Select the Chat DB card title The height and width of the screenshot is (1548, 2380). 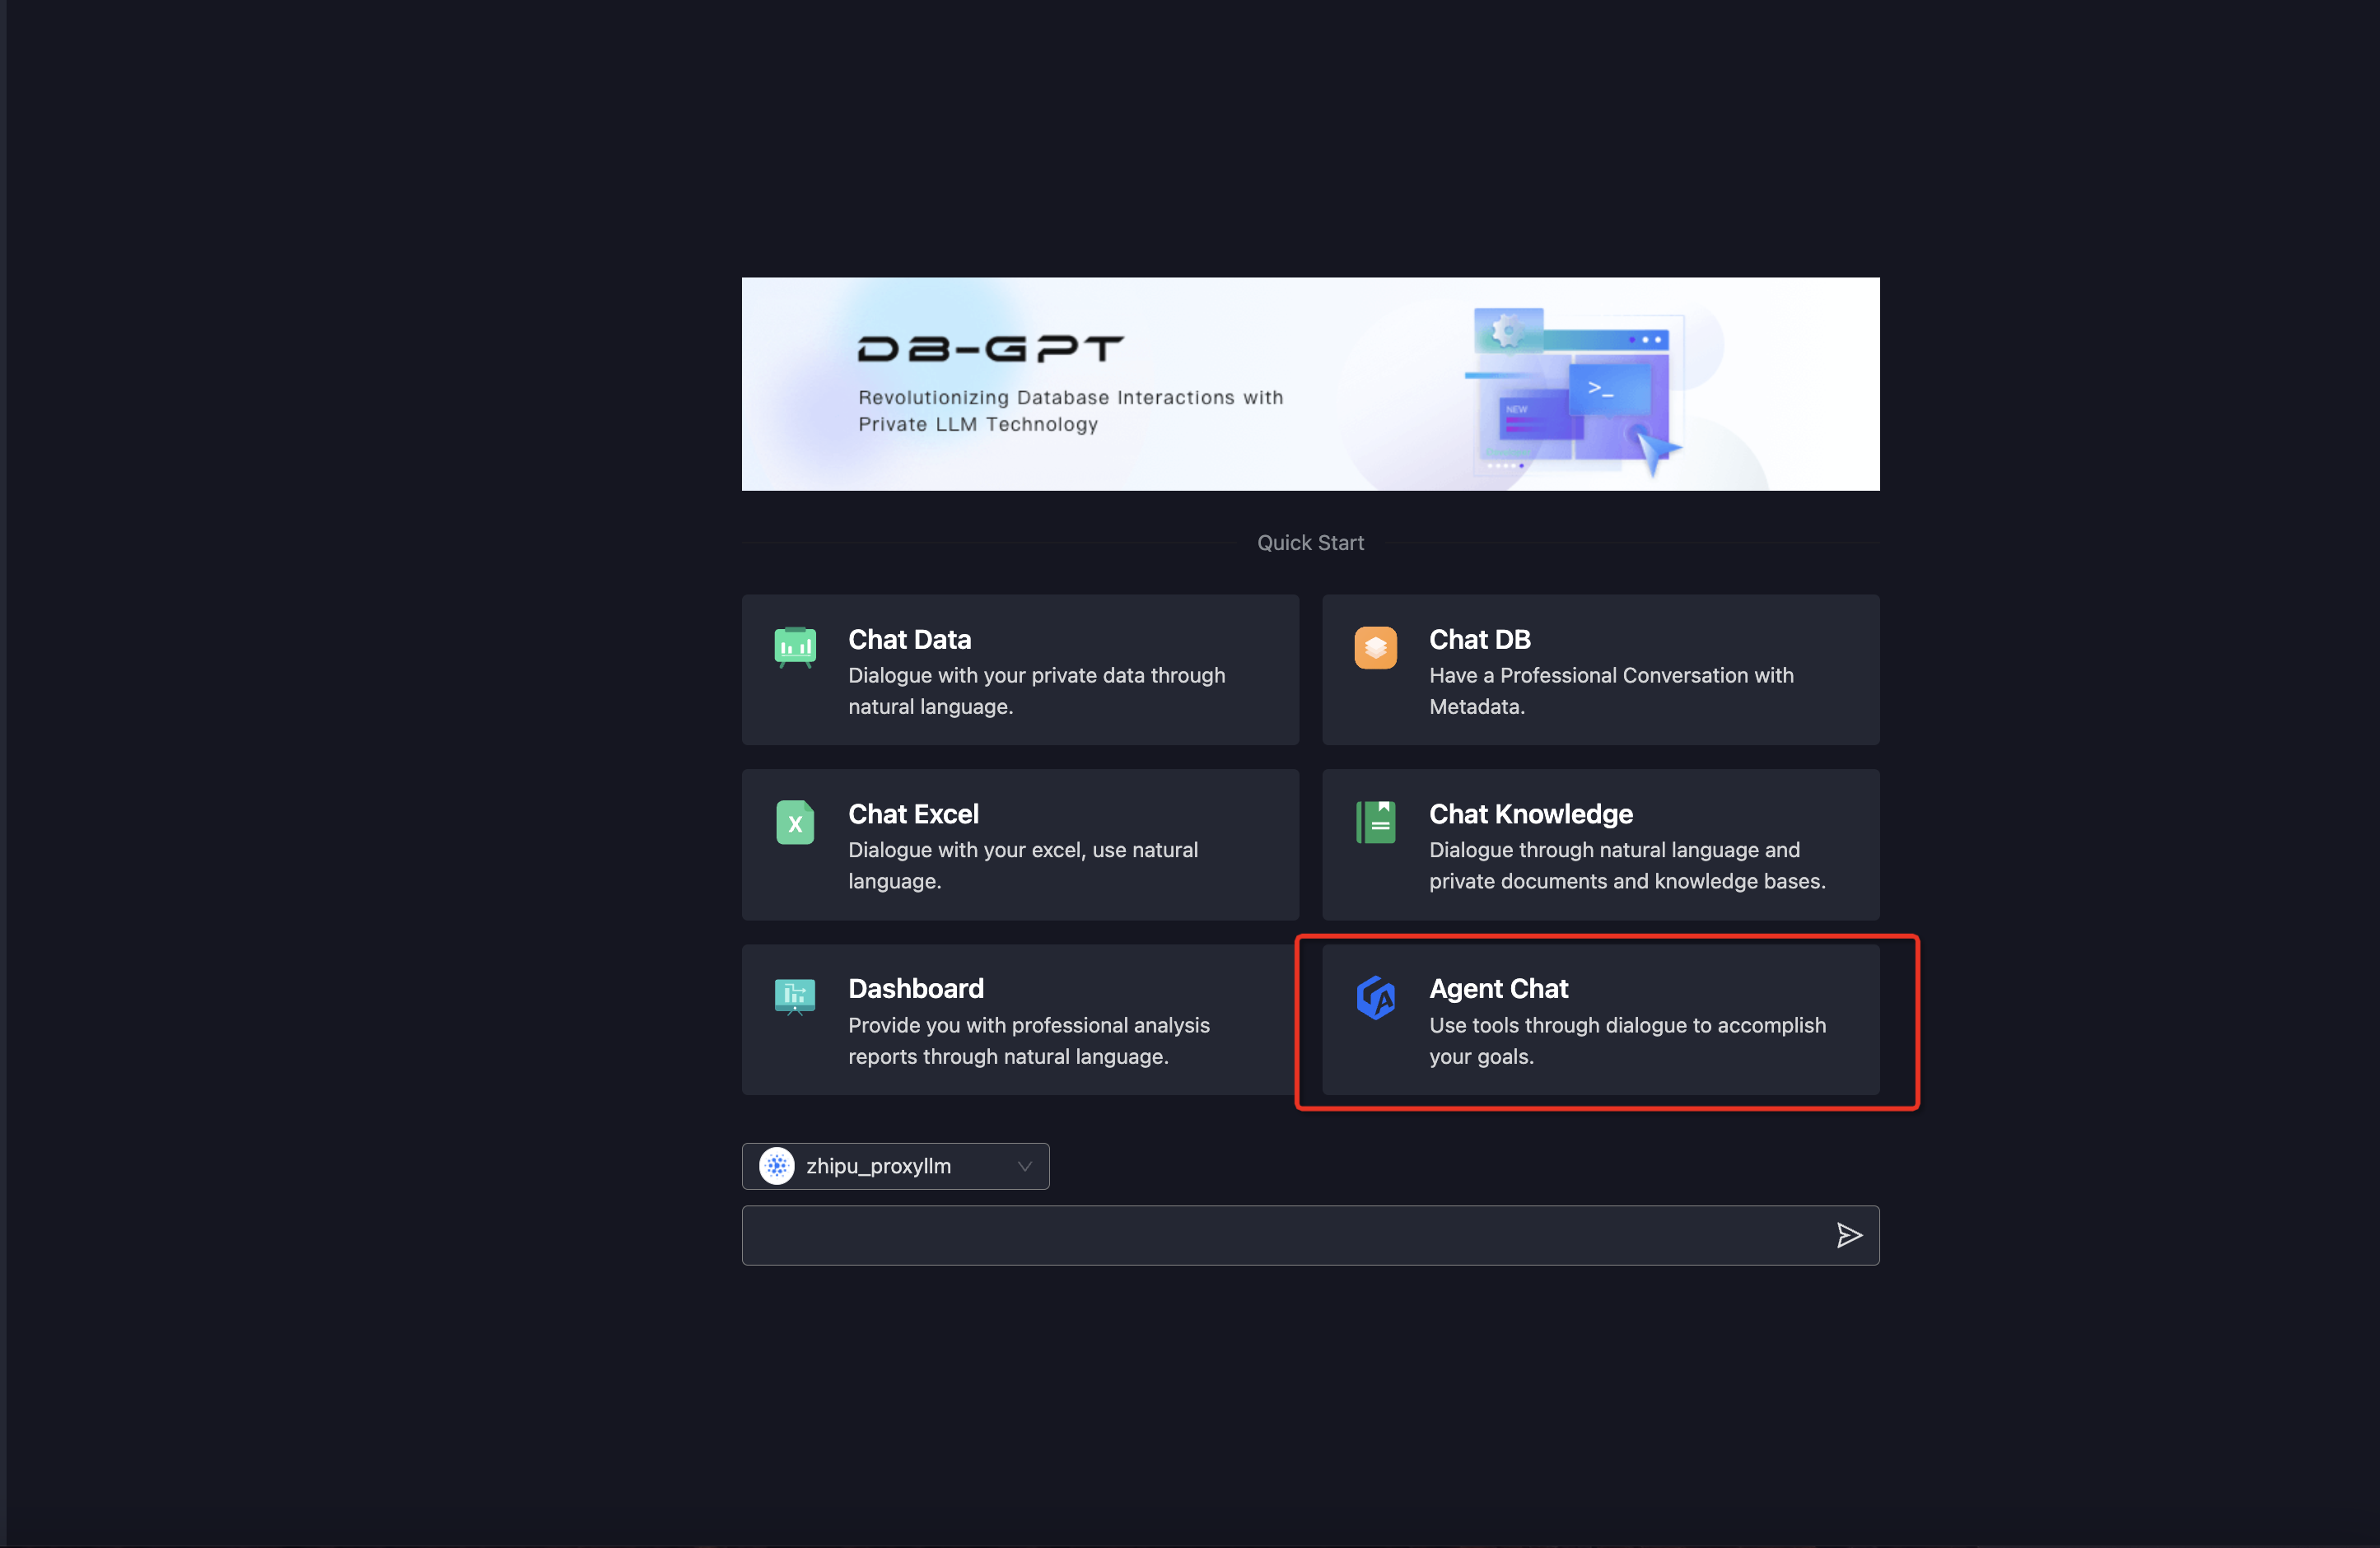click(1479, 639)
